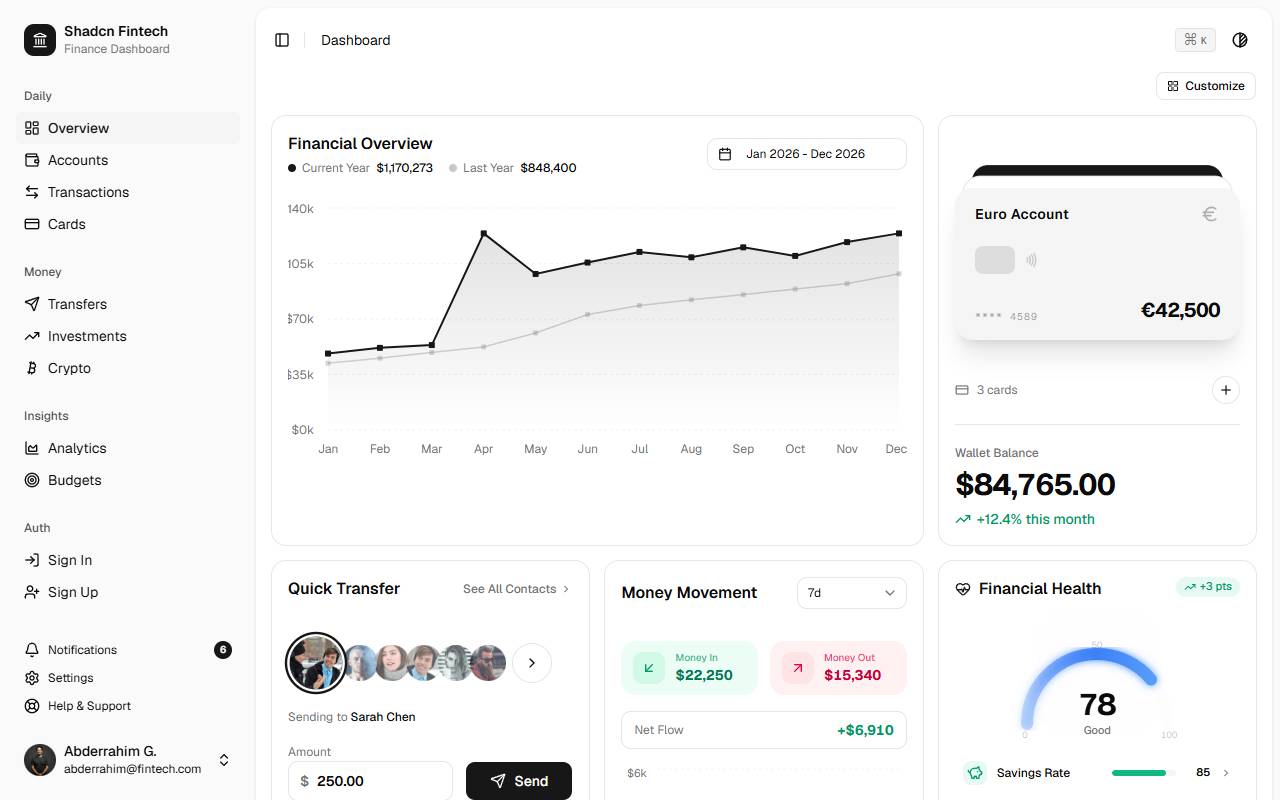Go to Accounts page

(x=130, y=160)
